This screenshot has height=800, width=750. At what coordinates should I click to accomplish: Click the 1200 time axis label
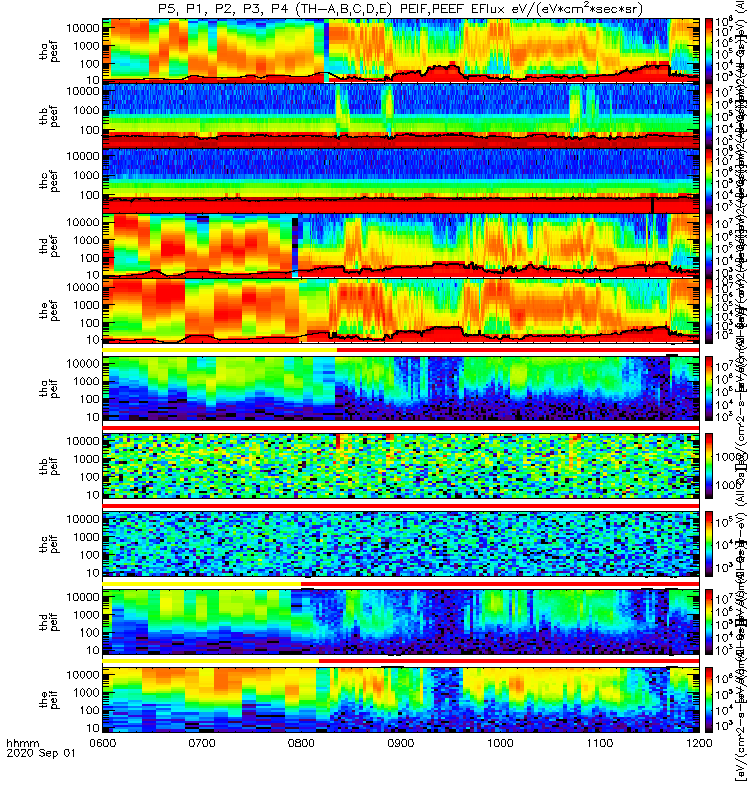699,743
